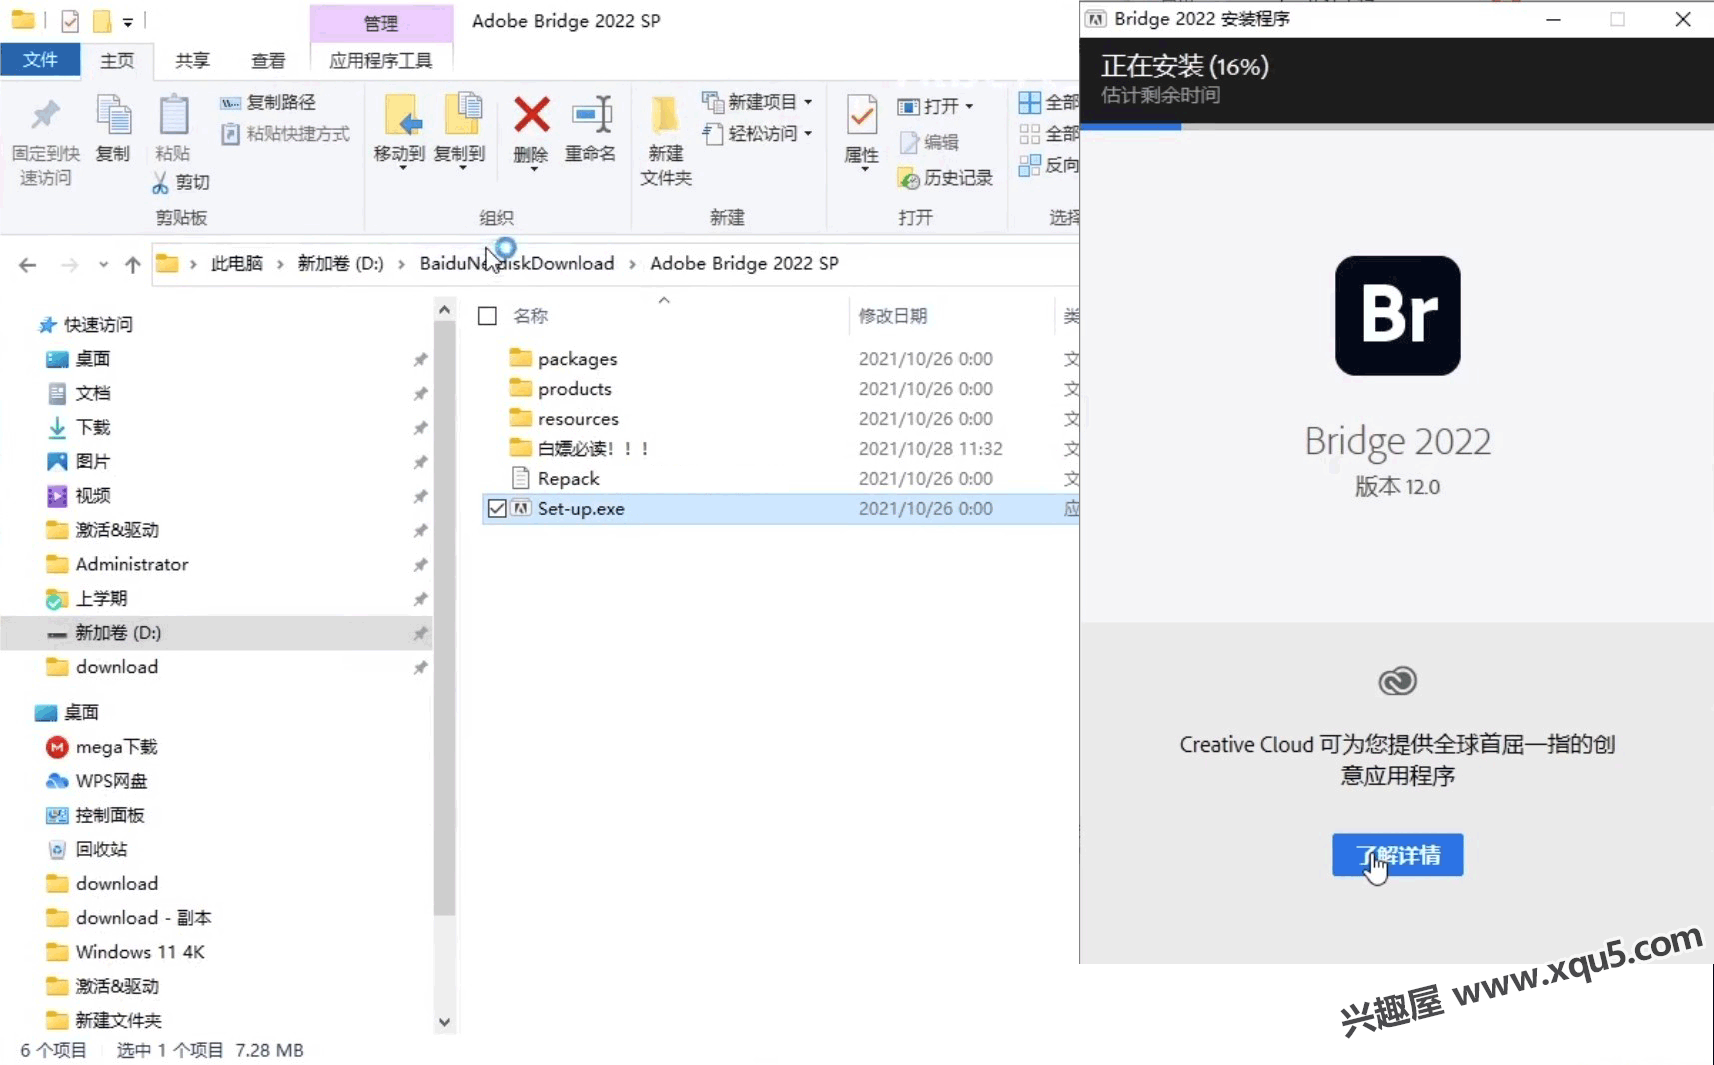
Task: Click the Back navigation arrow
Action: click(x=28, y=264)
